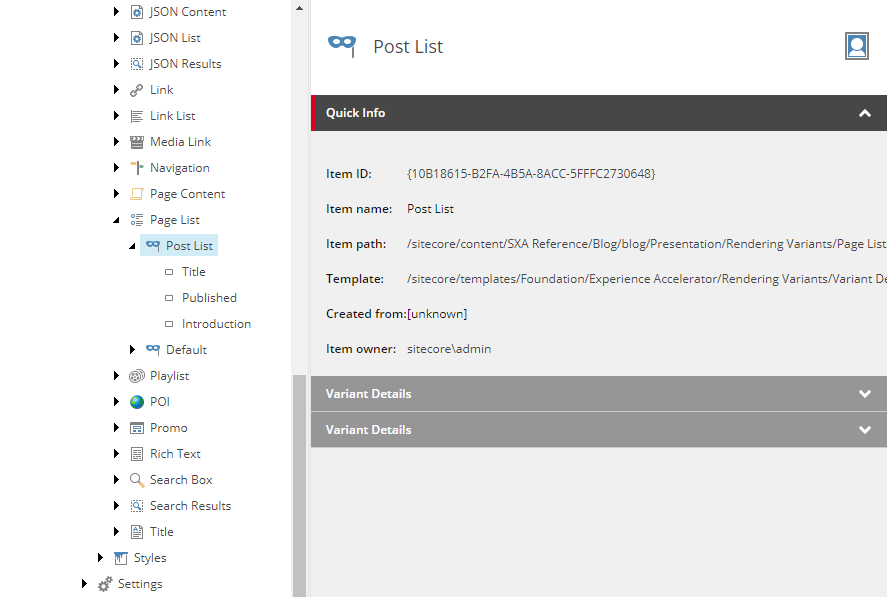Click the Link List icon
Viewport: 887px width, 597px height.
click(137, 116)
